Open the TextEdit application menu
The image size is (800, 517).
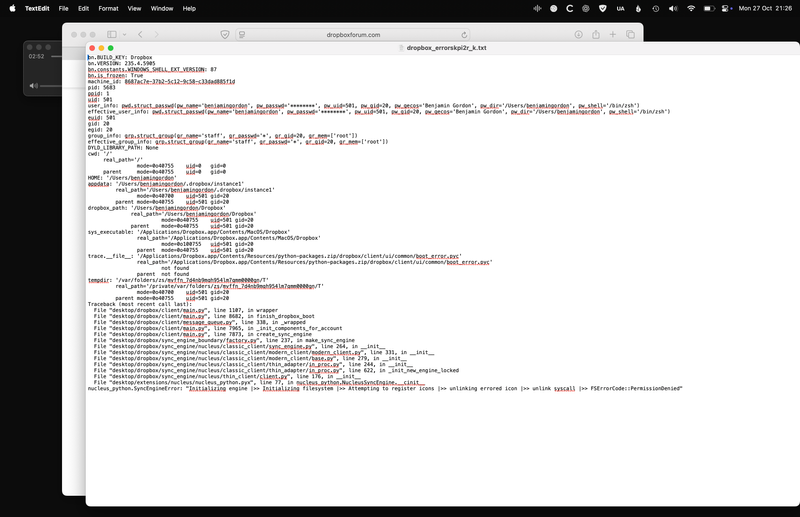coord(37,8)
